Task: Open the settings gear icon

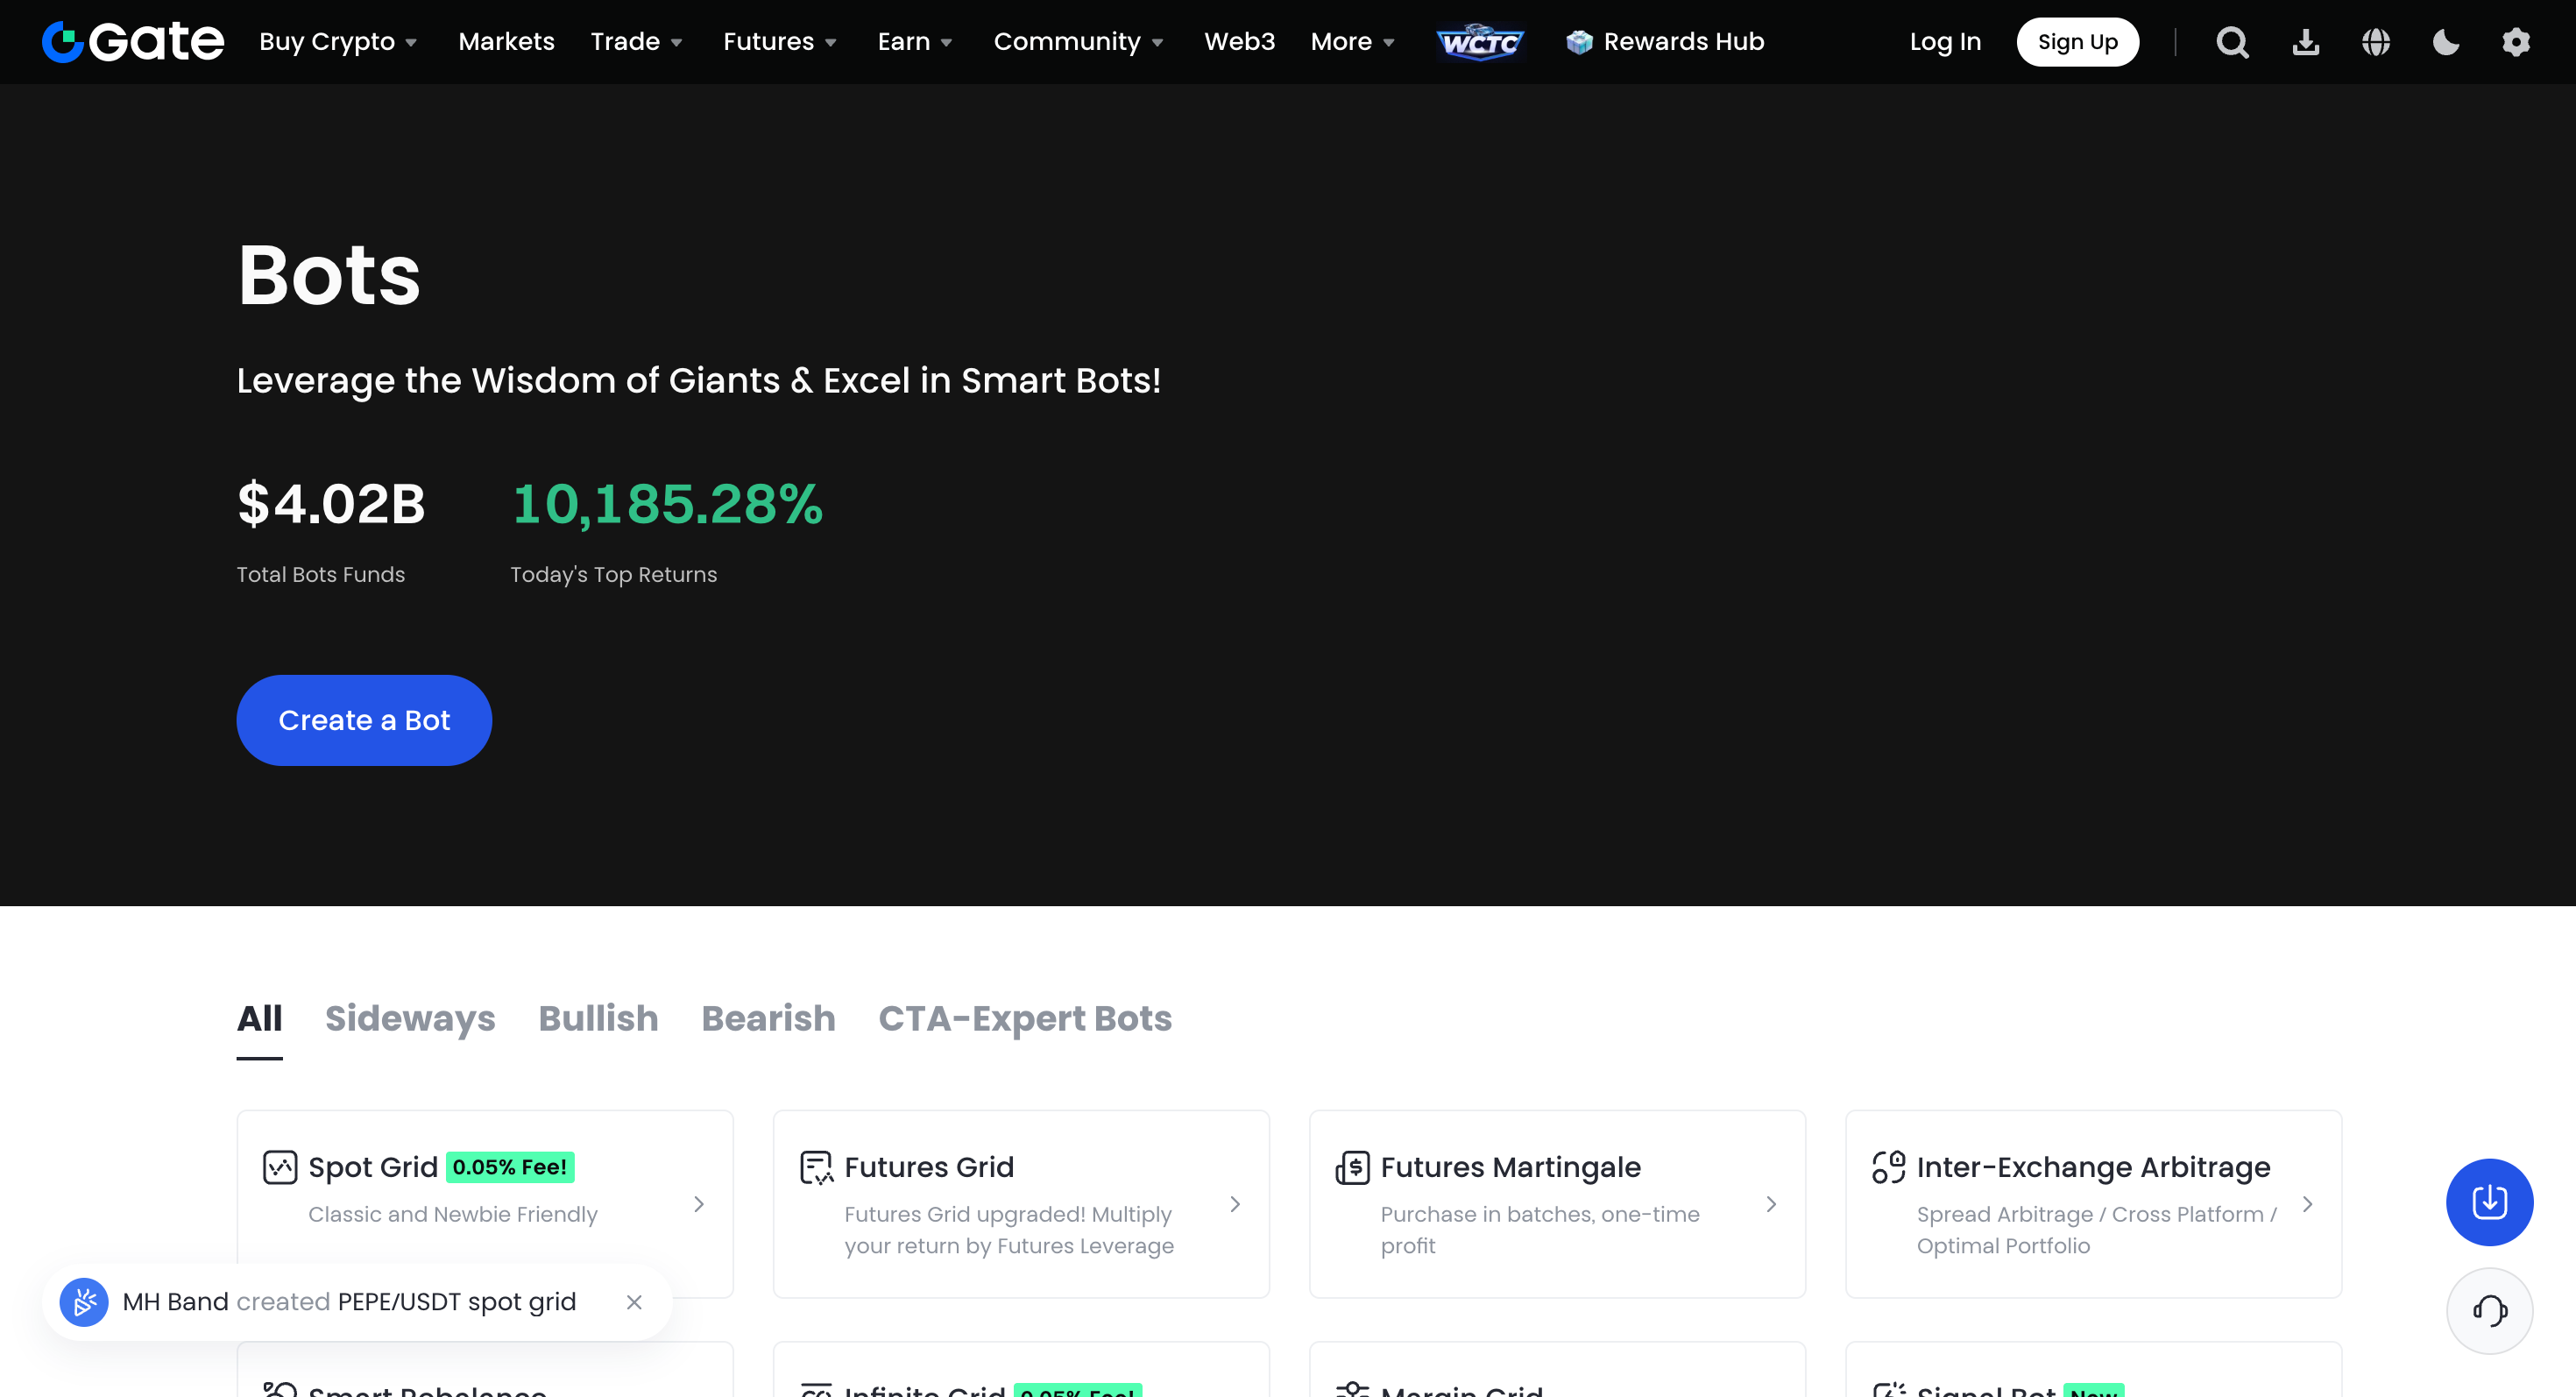Action: click(2515, 42)
